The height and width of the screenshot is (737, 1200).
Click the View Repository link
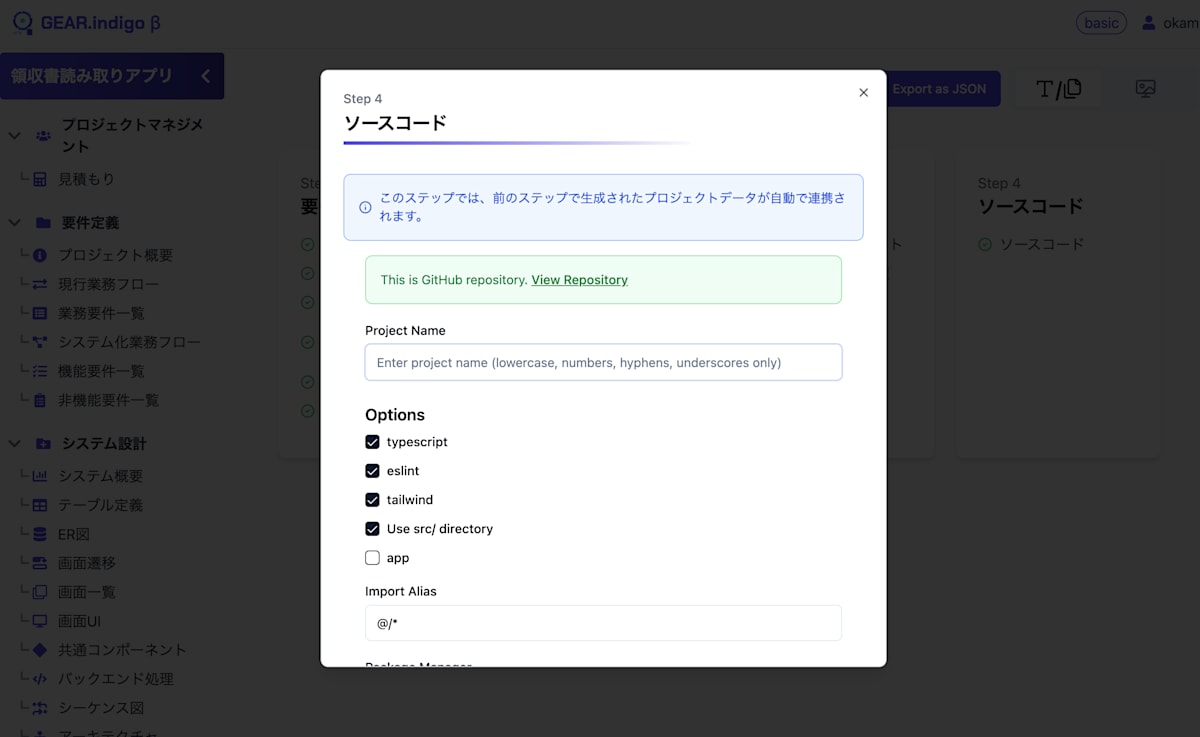pos(579,280)
